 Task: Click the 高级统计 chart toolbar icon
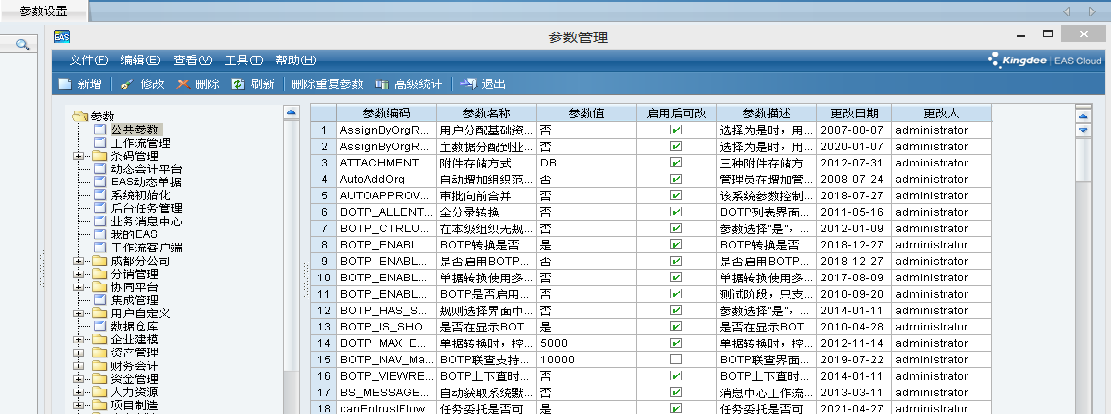click(x=382, y=84)
